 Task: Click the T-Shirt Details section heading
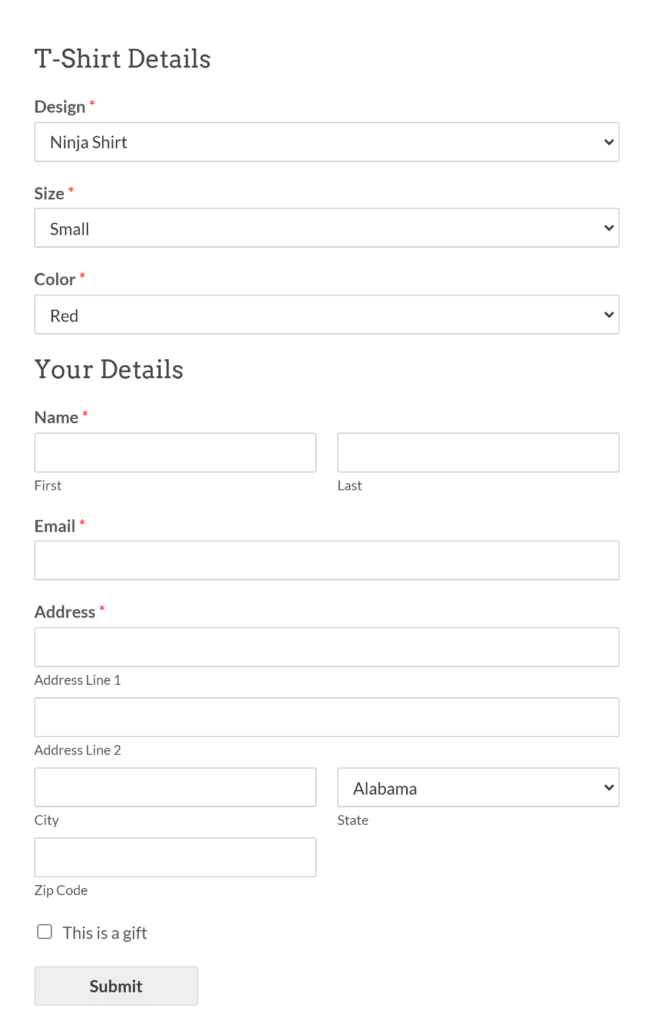[122, 59]
